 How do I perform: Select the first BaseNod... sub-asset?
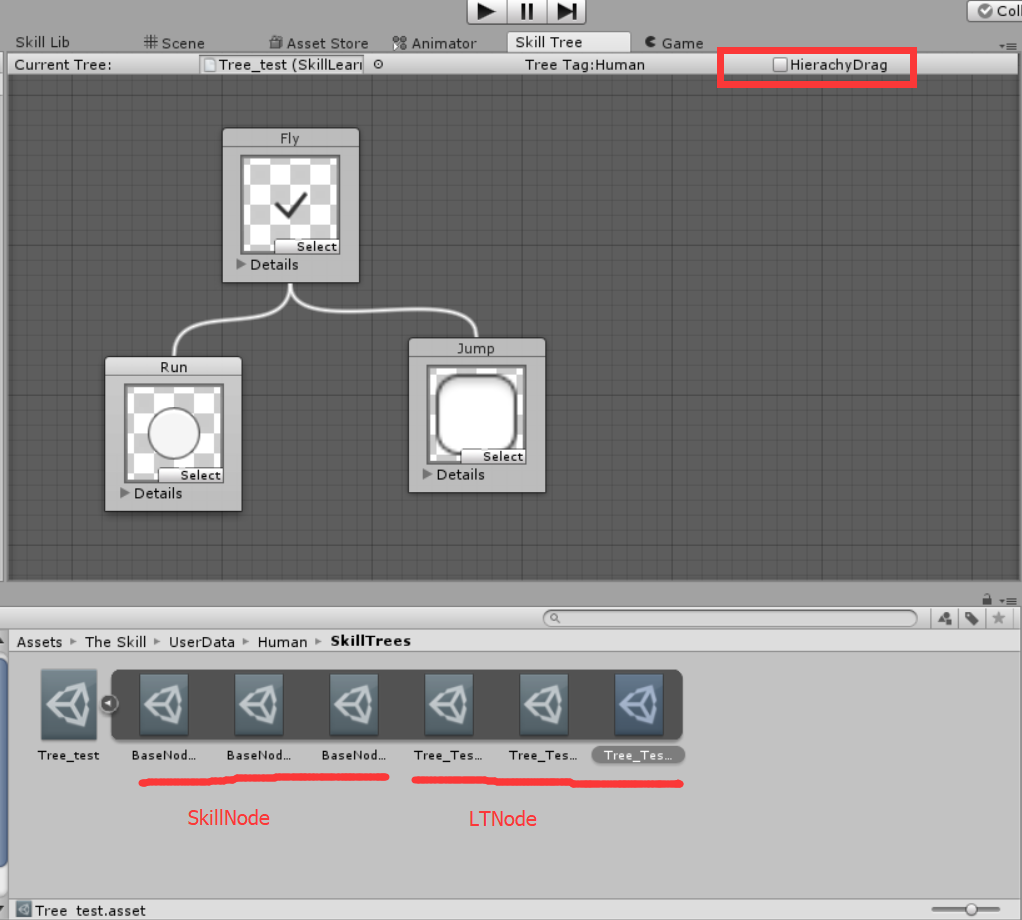(164, 704)
